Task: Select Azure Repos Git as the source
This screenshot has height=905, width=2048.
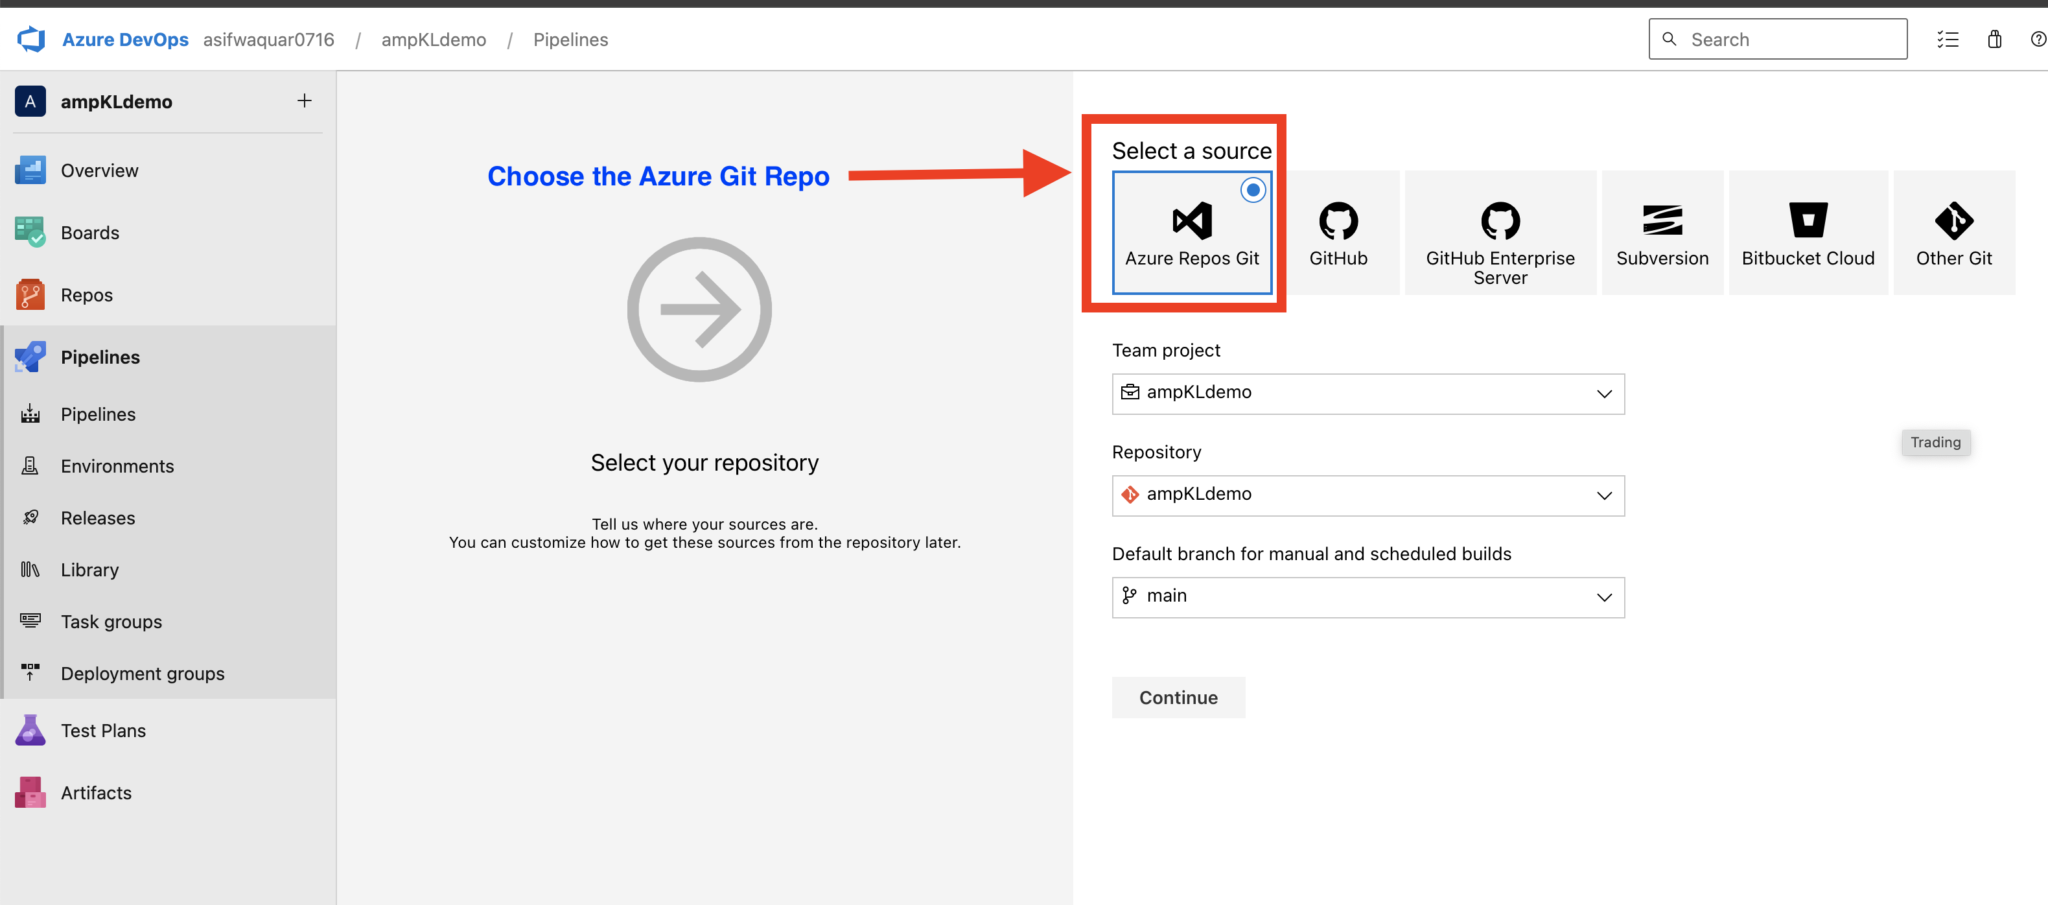Action: click(1191, 233)
